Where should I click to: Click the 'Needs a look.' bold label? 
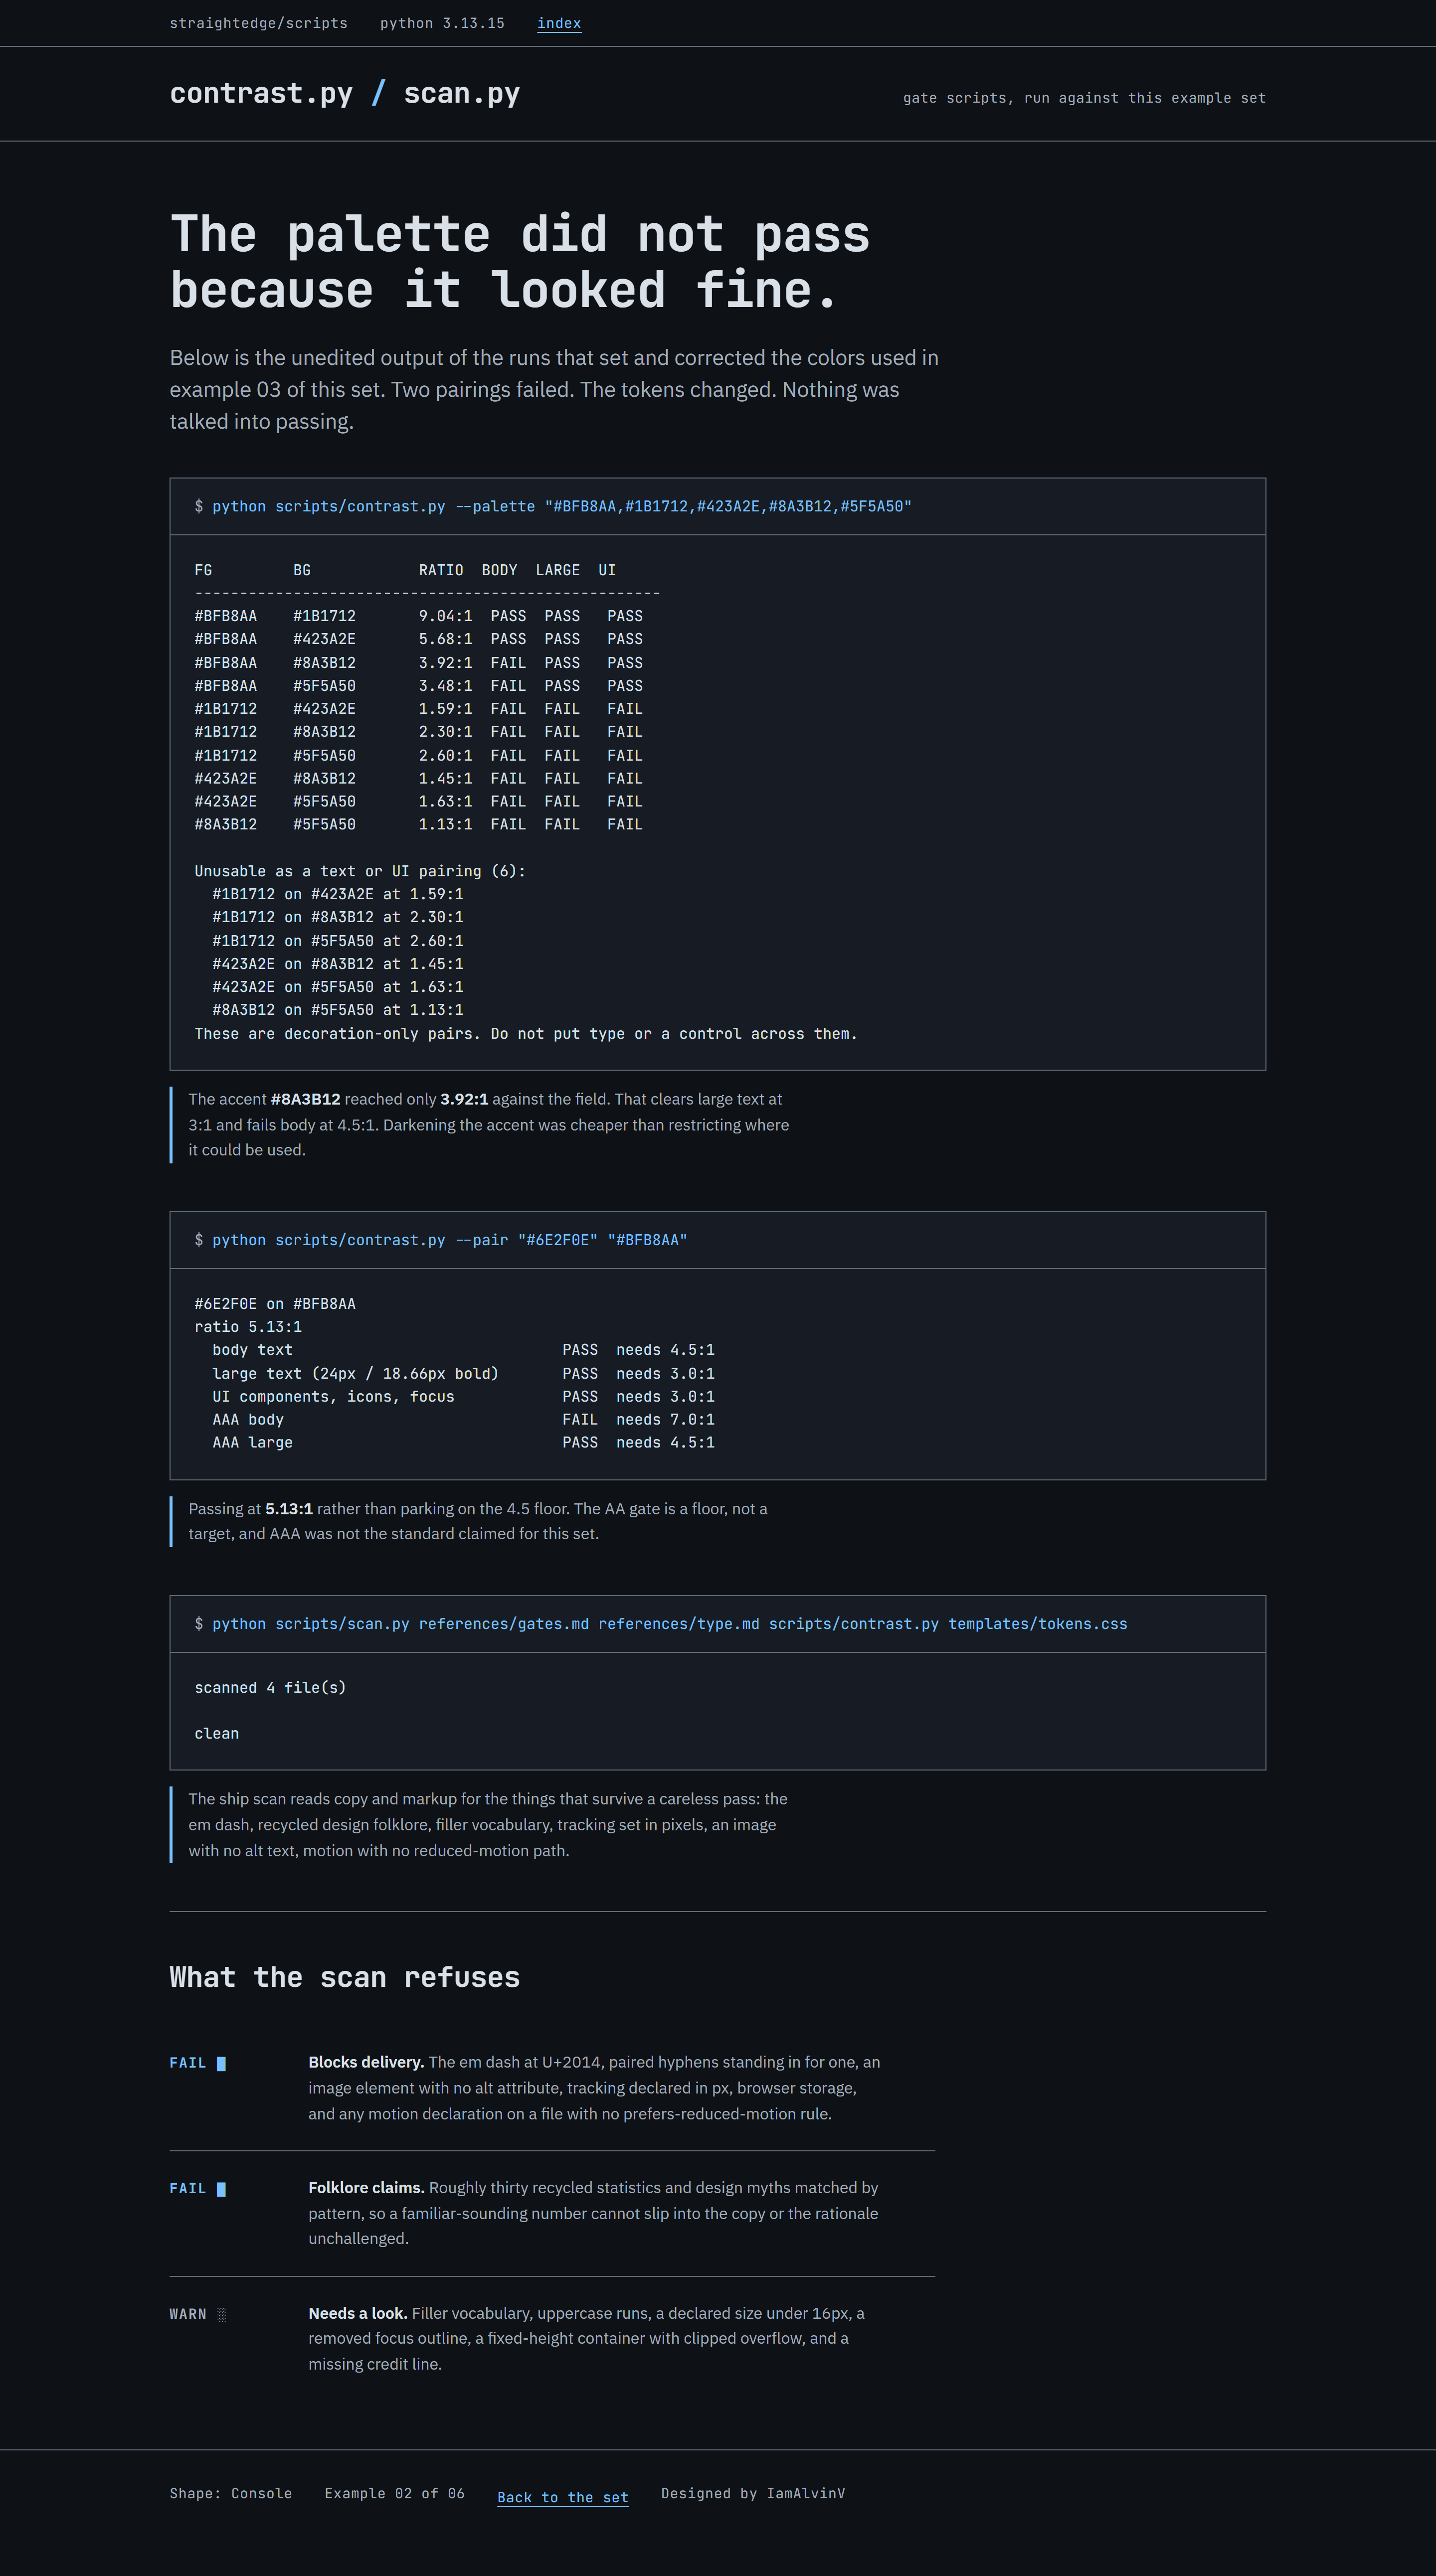click(357, 2313)
